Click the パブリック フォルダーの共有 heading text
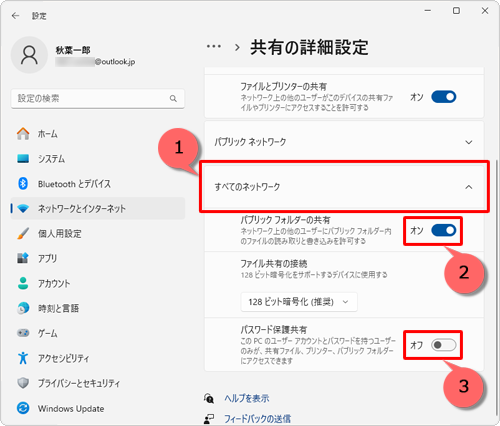 coord(285,220)
